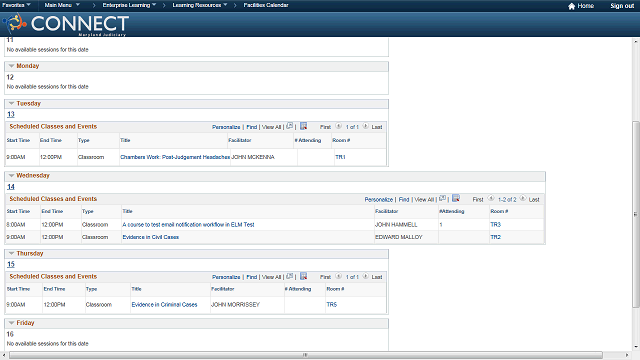Screen dimensions: 640x360
Task: Collapse the Wednesday section
Action: (11, 176)
